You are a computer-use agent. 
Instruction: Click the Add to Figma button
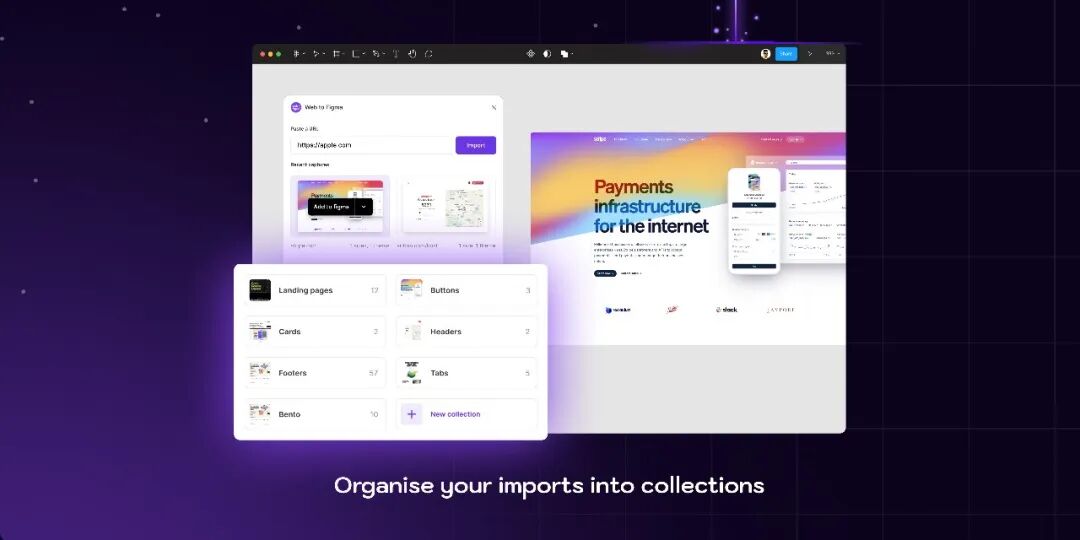point(332,207)
